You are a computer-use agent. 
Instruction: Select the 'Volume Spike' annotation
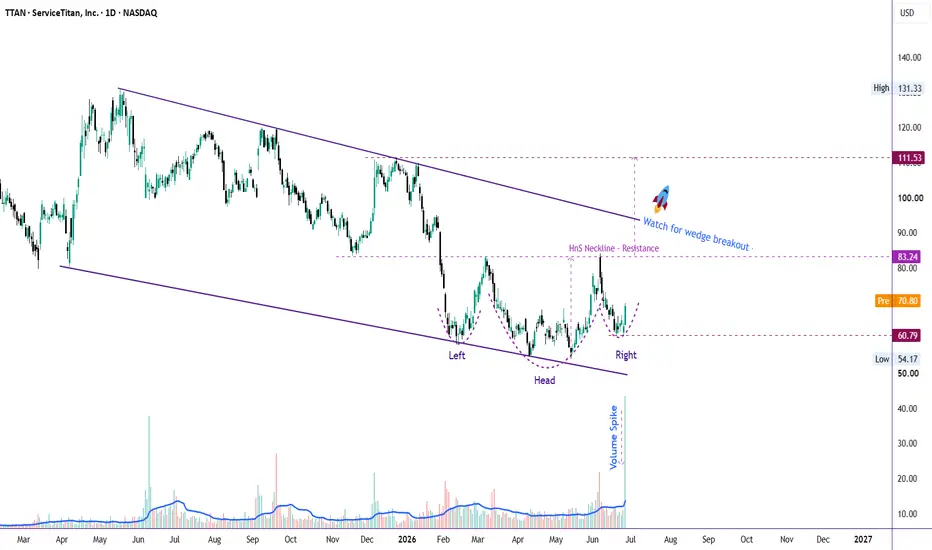614,438
